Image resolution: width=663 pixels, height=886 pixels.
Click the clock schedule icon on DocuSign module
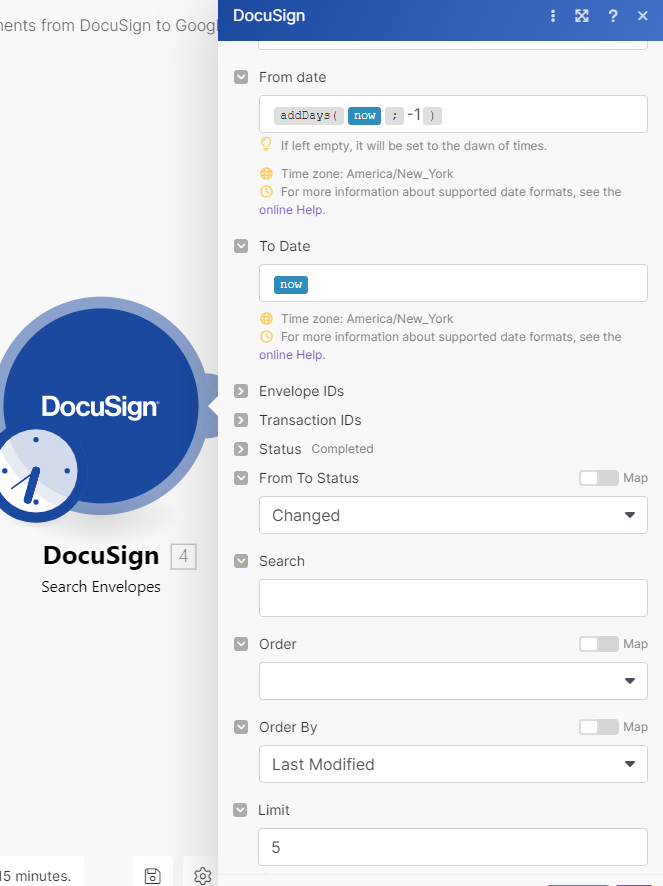pyautogui.click(x=37, y=472)
